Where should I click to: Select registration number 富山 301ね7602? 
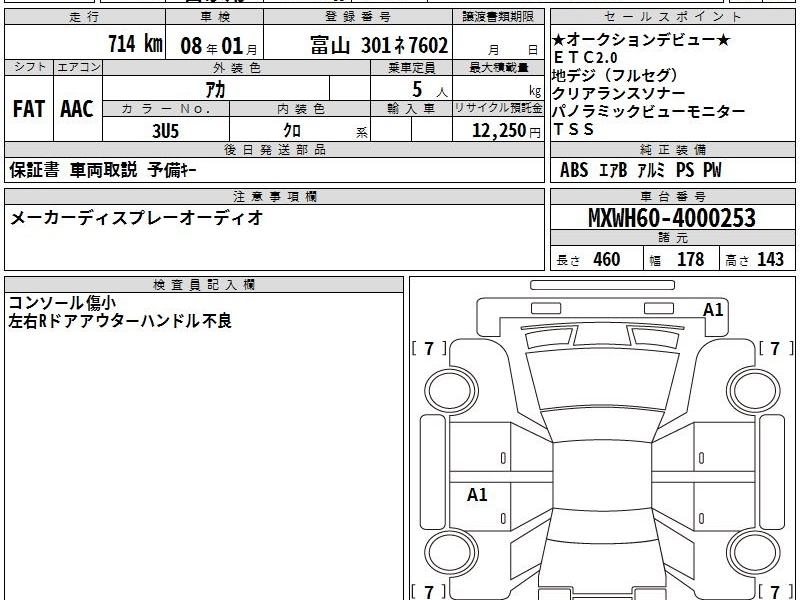[379, 45]
